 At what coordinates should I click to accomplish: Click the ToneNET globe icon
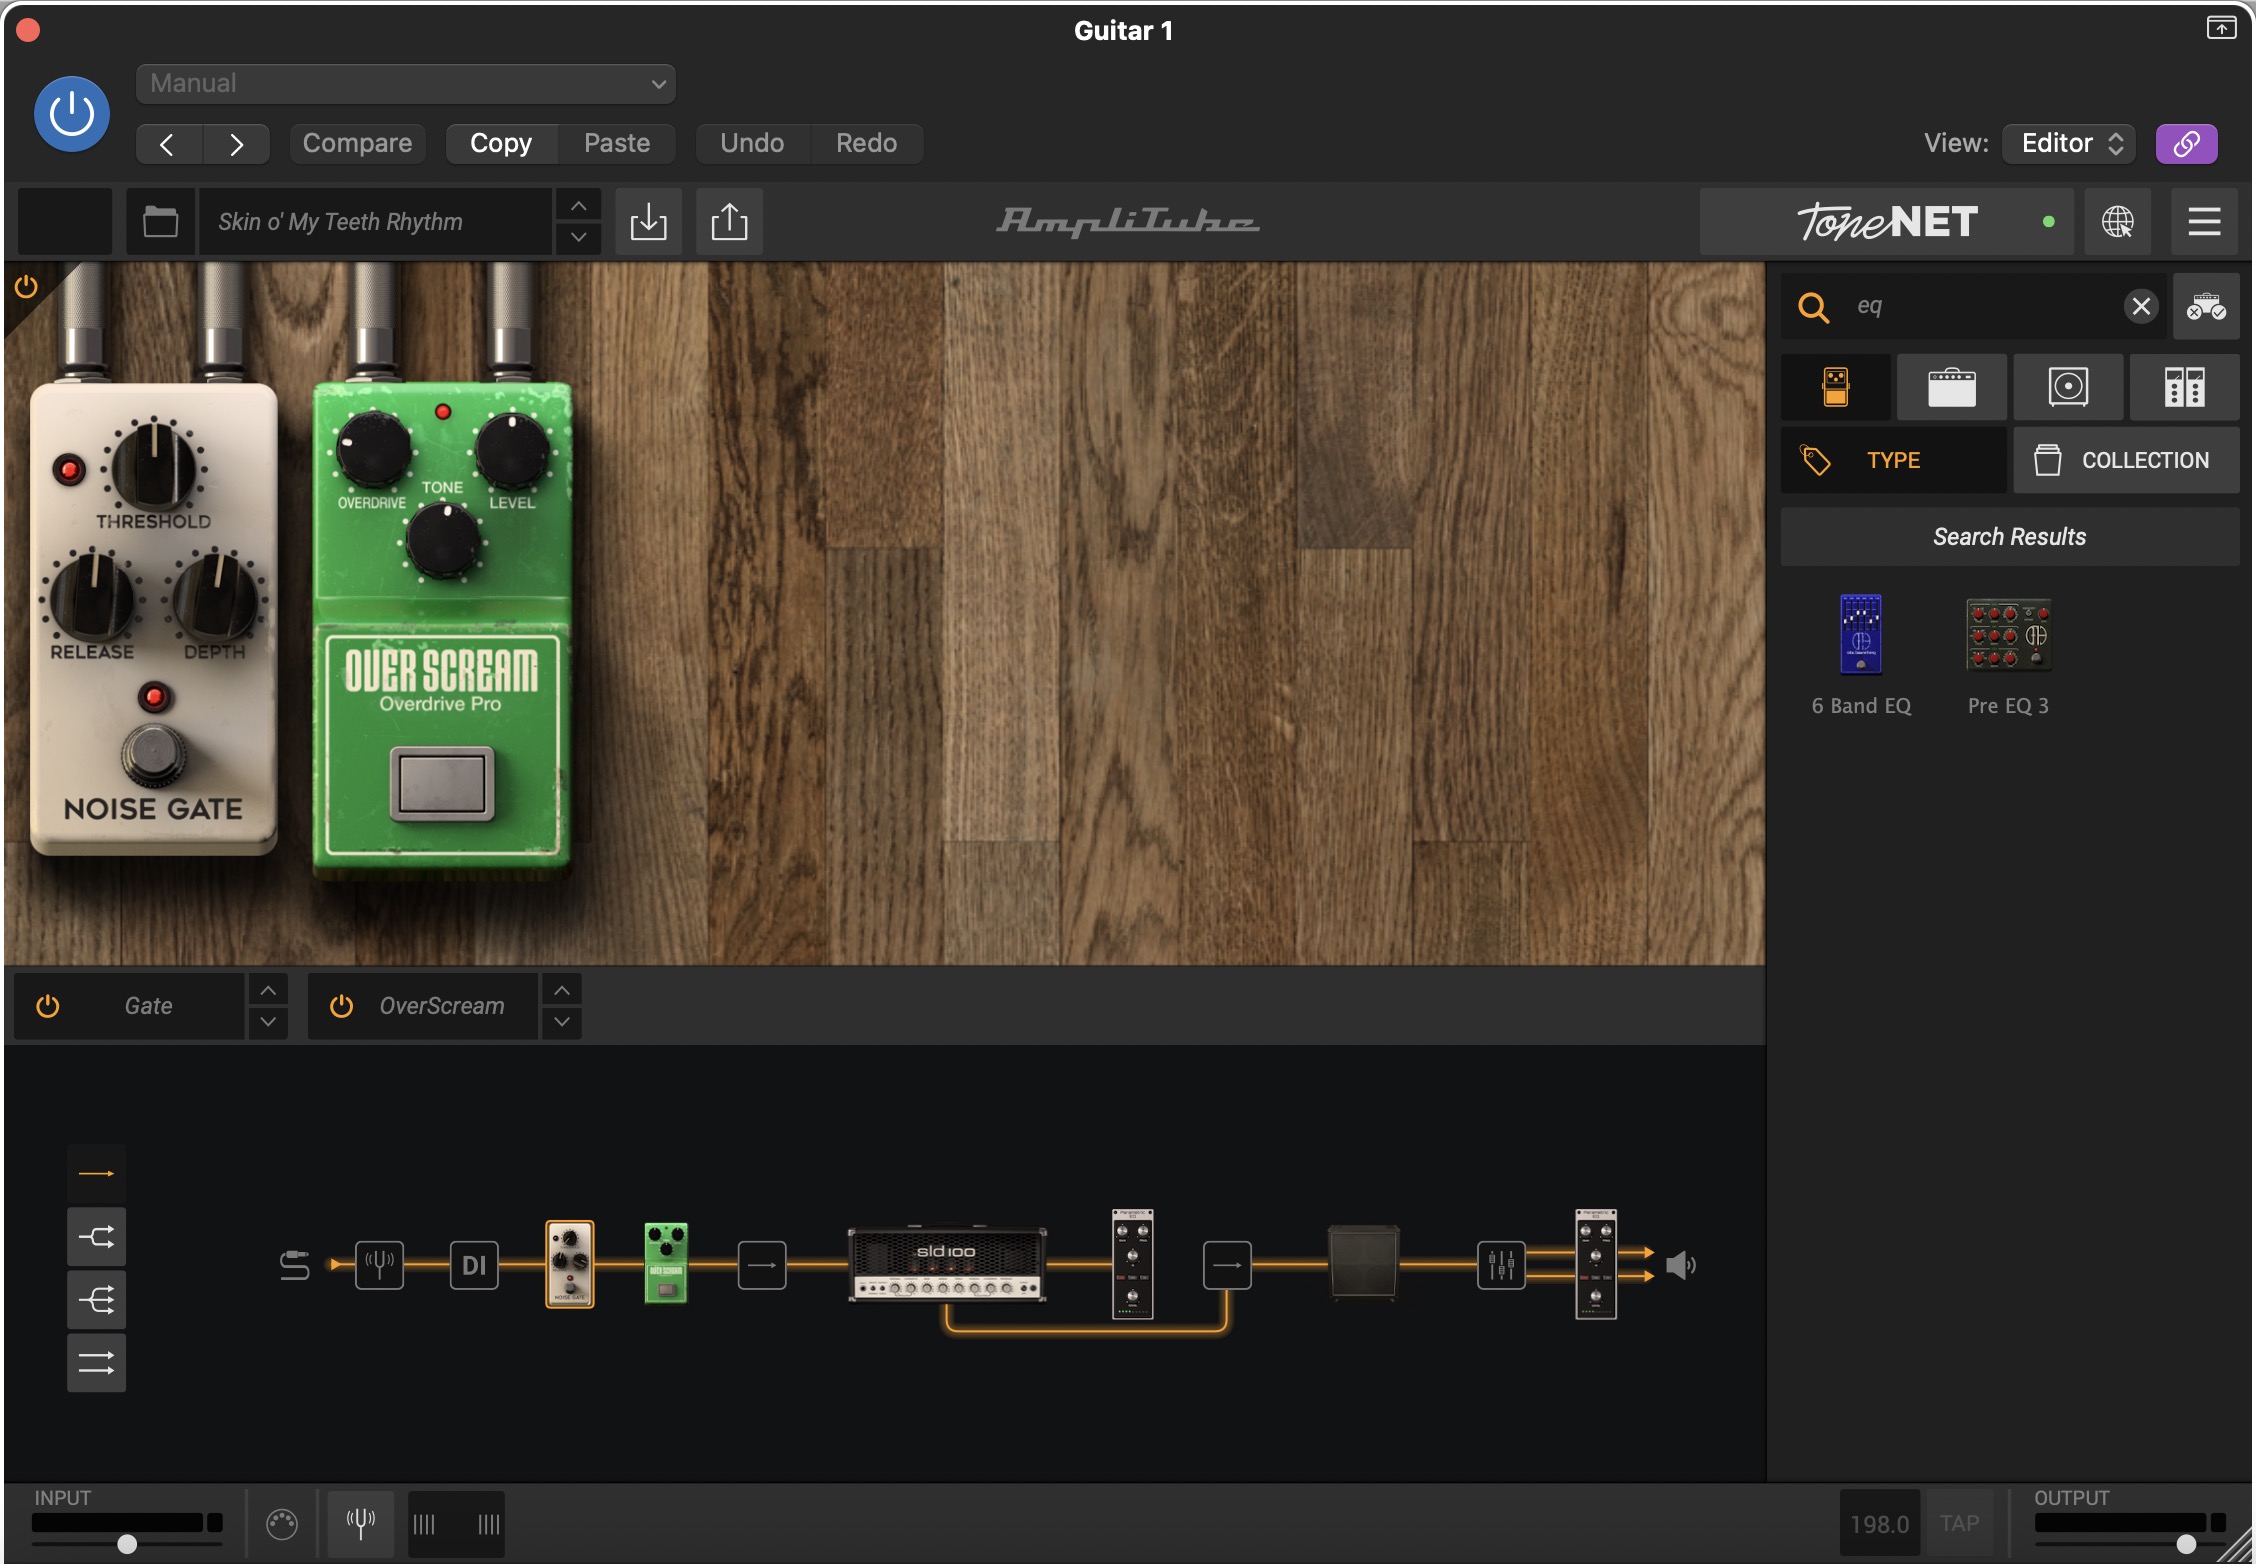pos(2117,221)
